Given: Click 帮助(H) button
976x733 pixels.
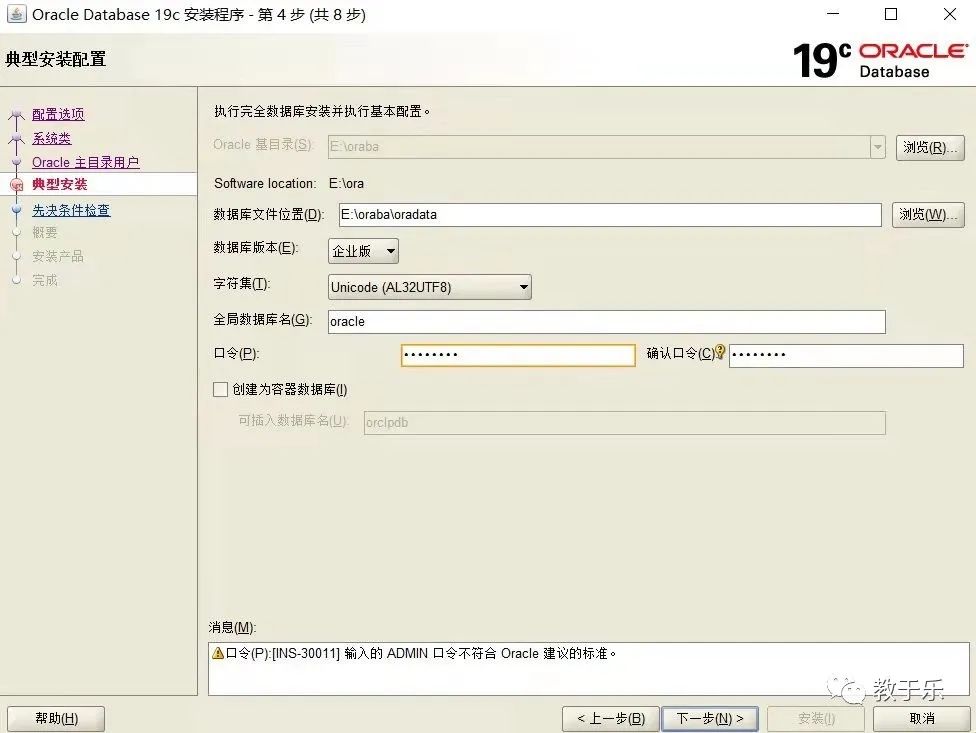Looking at the screenshot, I should coord(56,719).
